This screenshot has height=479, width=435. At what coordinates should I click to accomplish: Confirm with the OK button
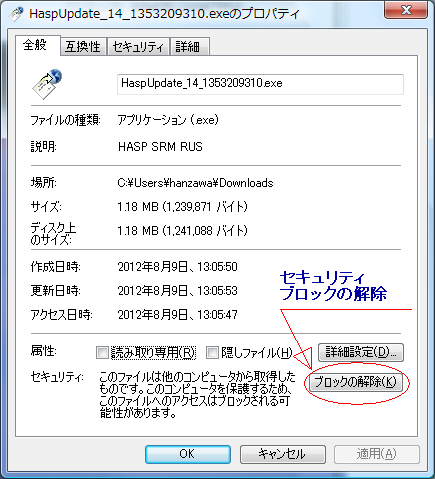(x=188, y=454)
